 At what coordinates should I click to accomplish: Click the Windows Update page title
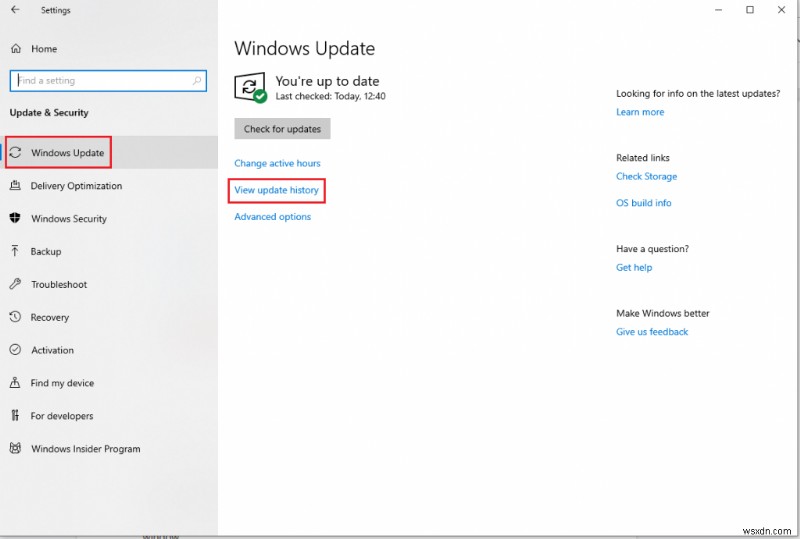[305, 48]
